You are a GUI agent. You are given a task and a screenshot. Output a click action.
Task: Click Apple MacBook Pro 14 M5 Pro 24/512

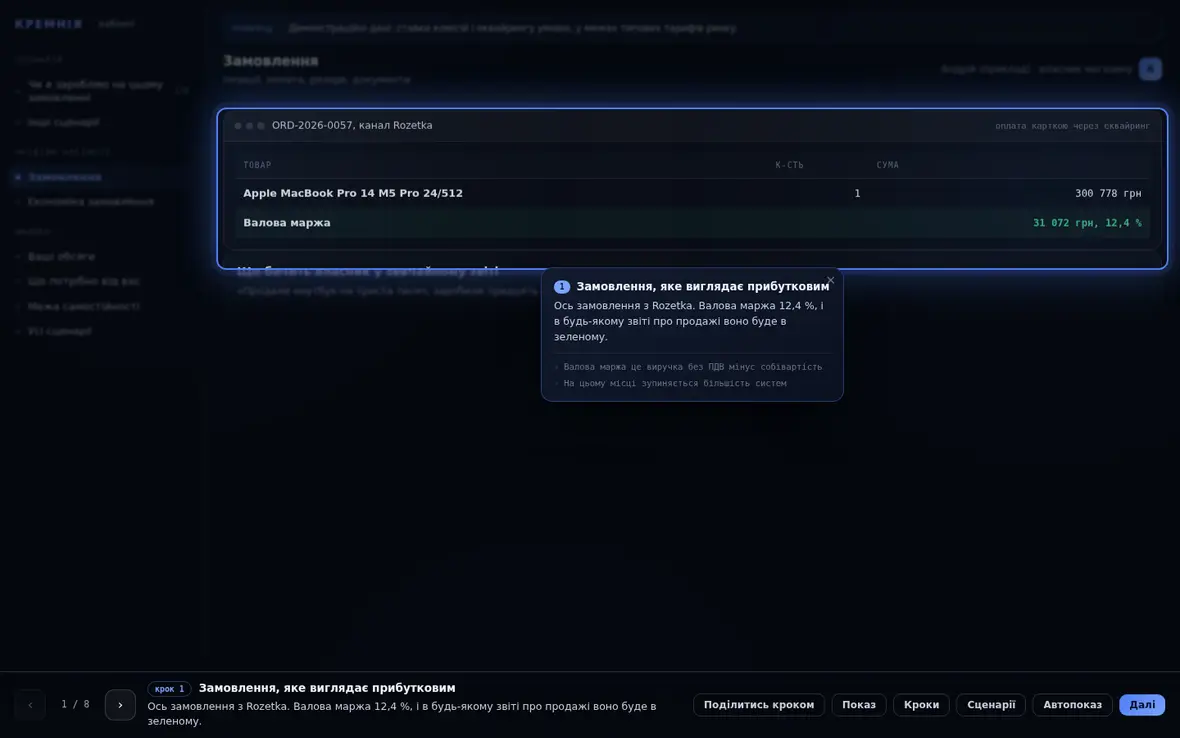353,193
